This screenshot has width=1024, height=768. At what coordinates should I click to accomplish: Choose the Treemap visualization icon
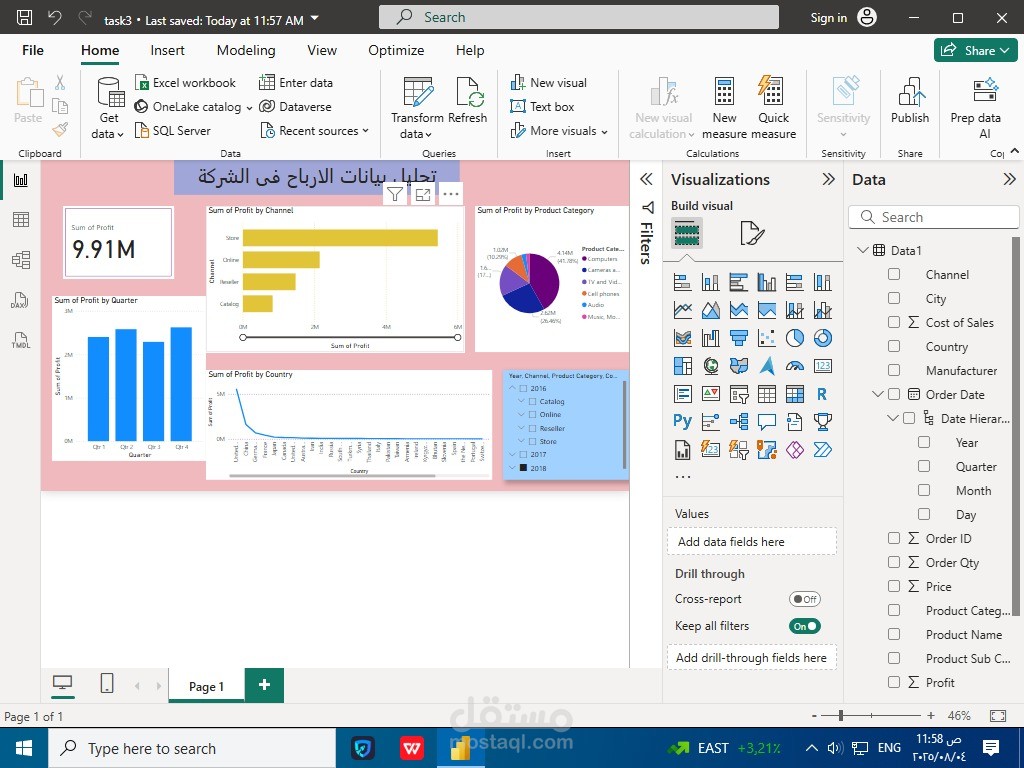click(x=682, y=366)
